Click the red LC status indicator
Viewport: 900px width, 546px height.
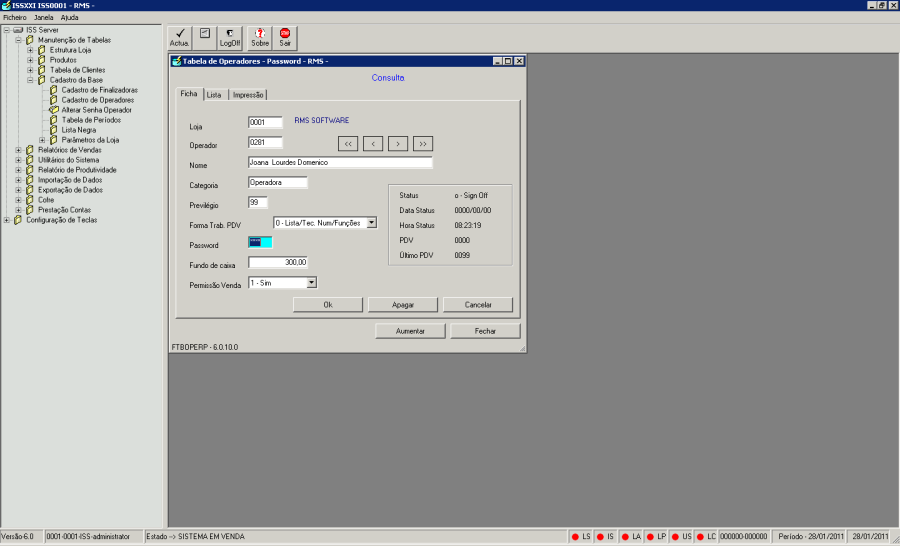click(x=700, y=537)
